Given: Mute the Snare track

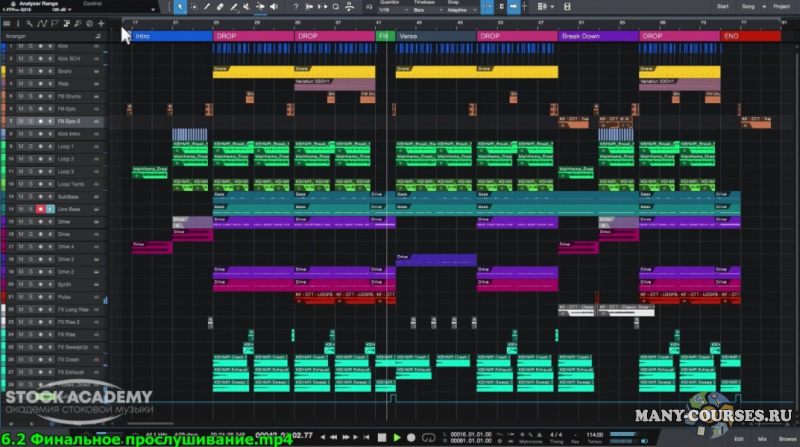Looking at the screenshot, I should (20, 71).
